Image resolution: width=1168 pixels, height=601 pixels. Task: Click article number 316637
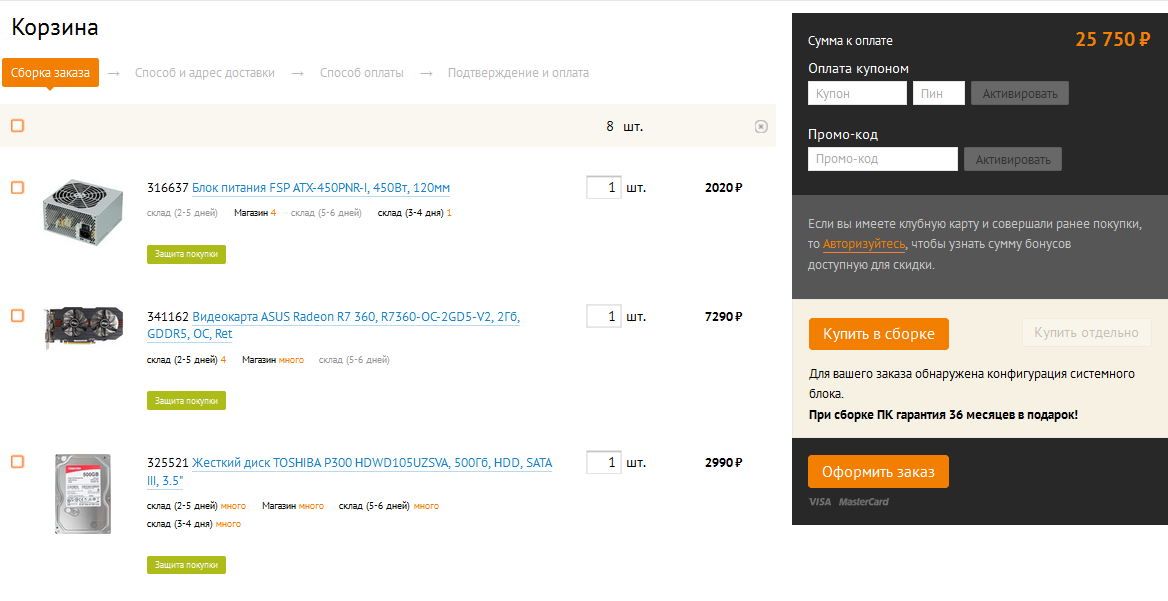(168, 188)
